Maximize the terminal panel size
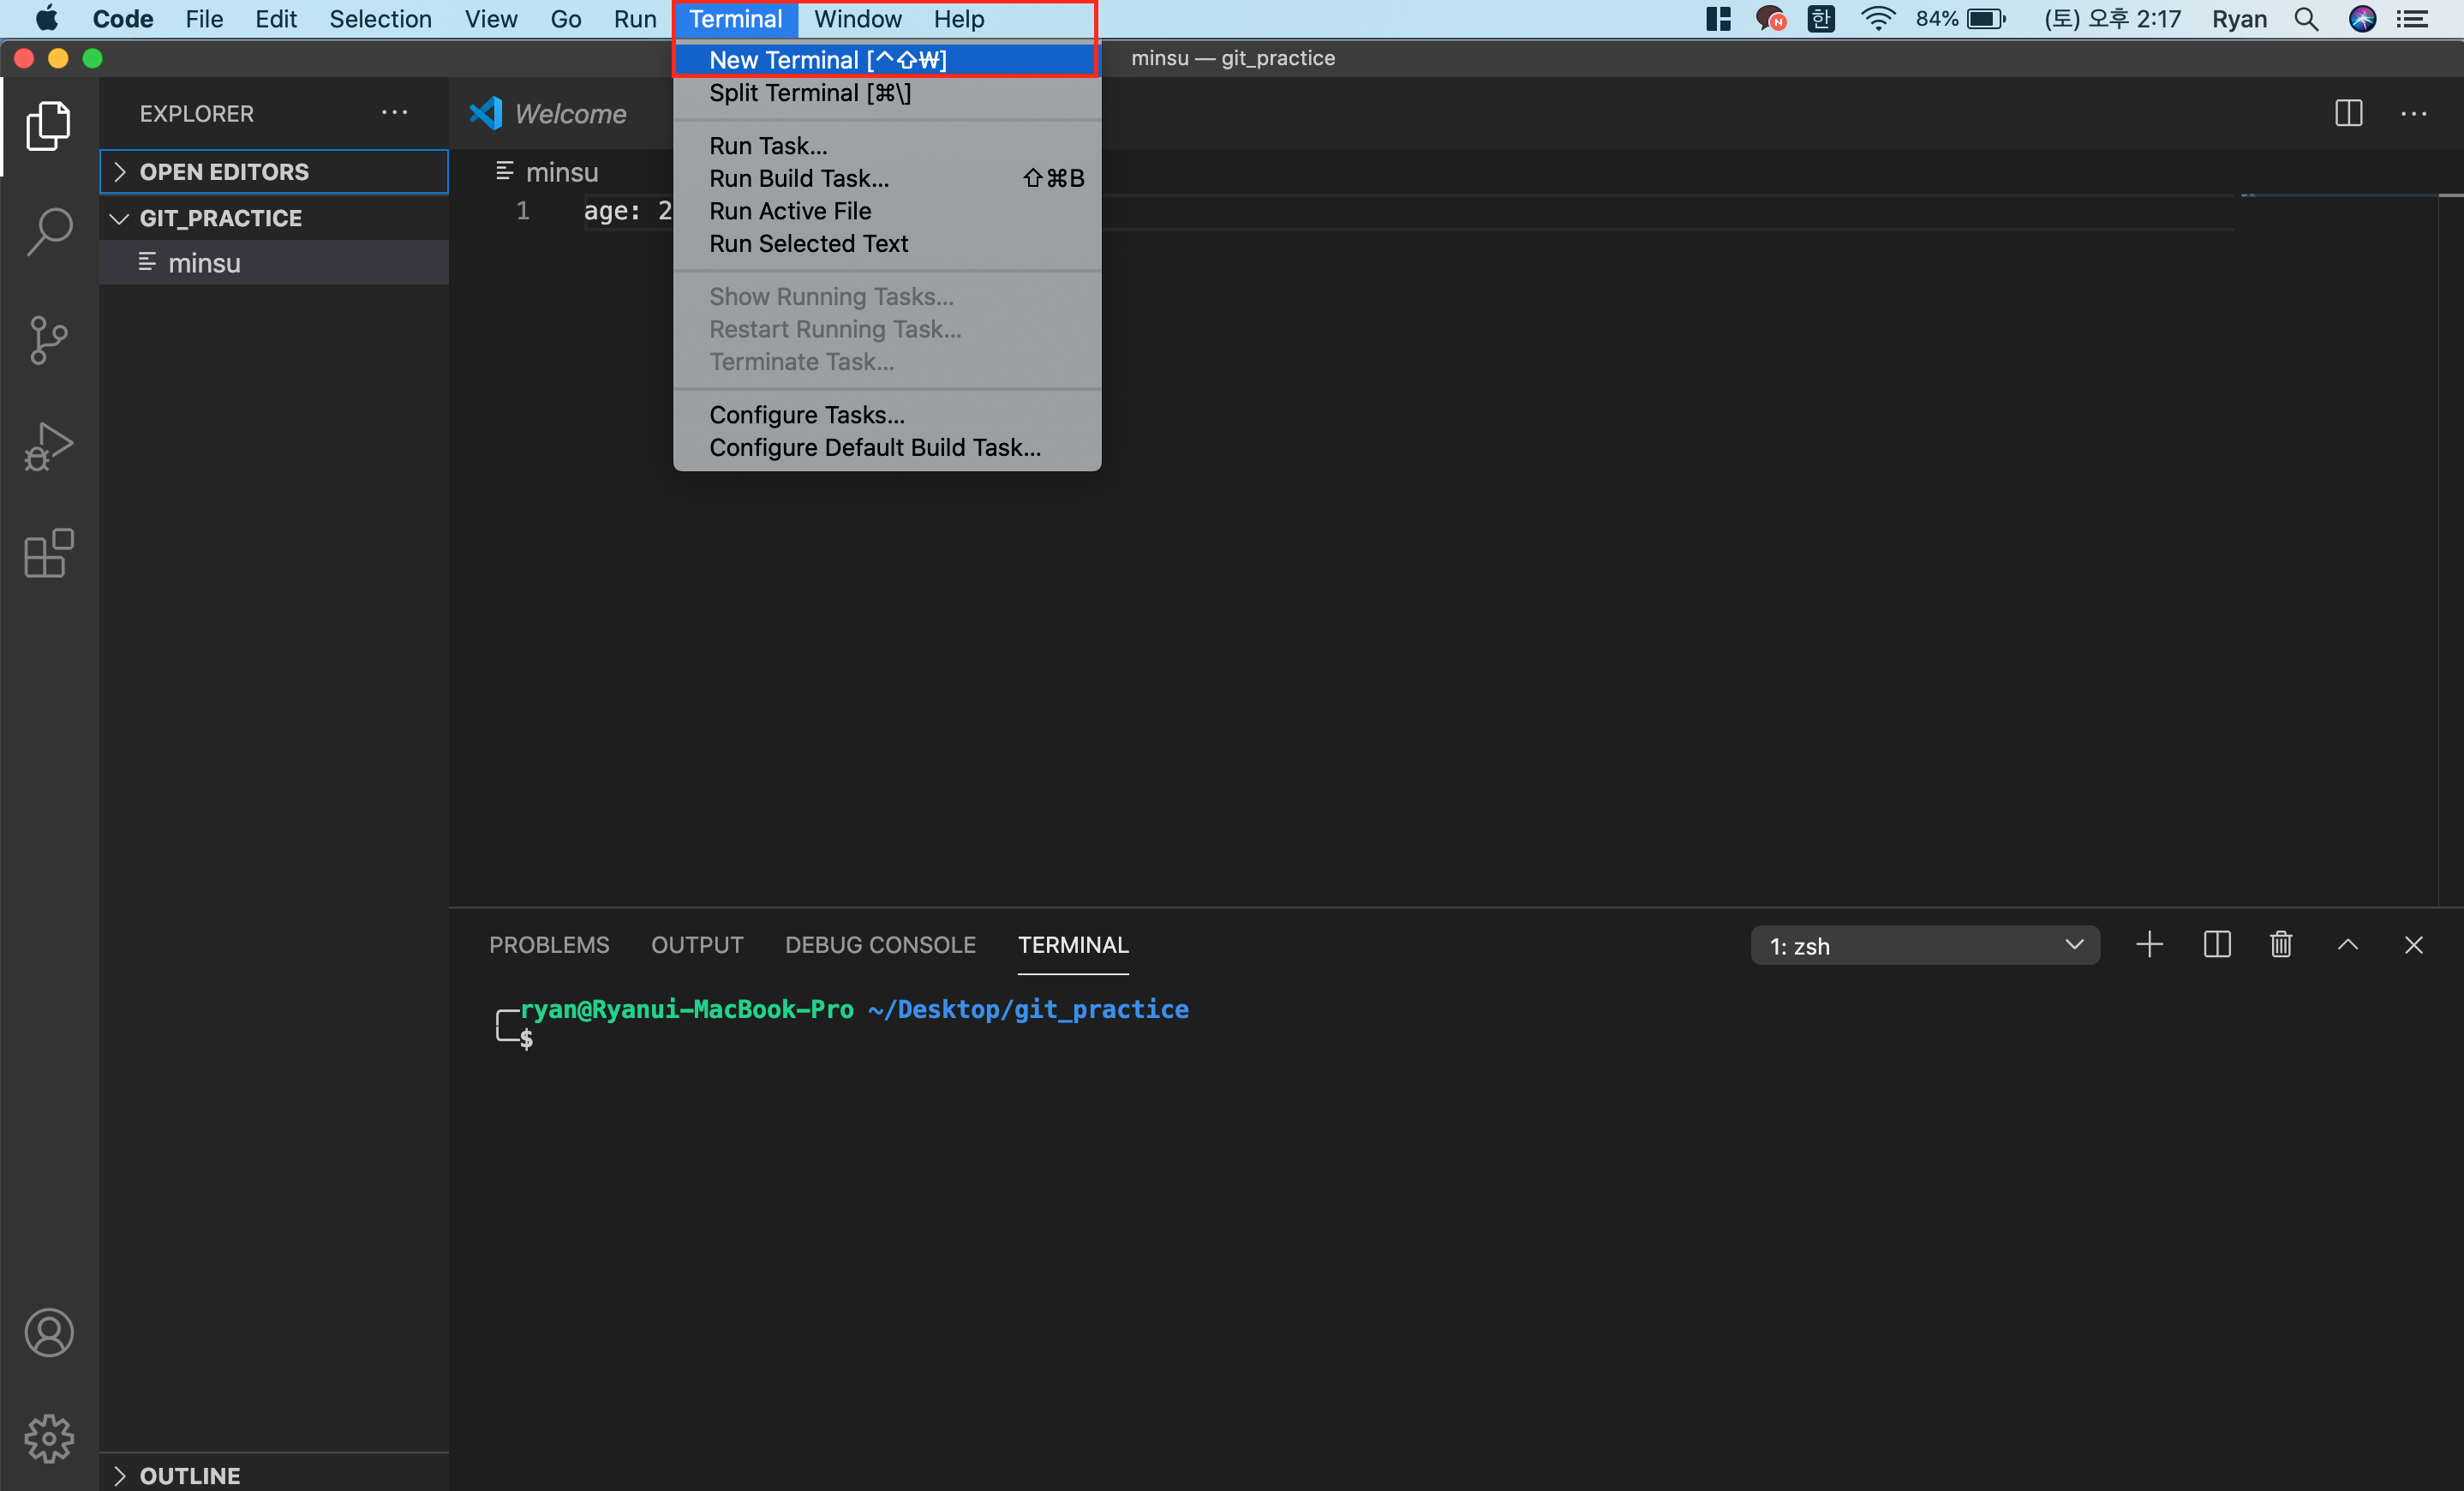Image resolution: width=2464 pixels, height=1491 pixels. 2348,945
